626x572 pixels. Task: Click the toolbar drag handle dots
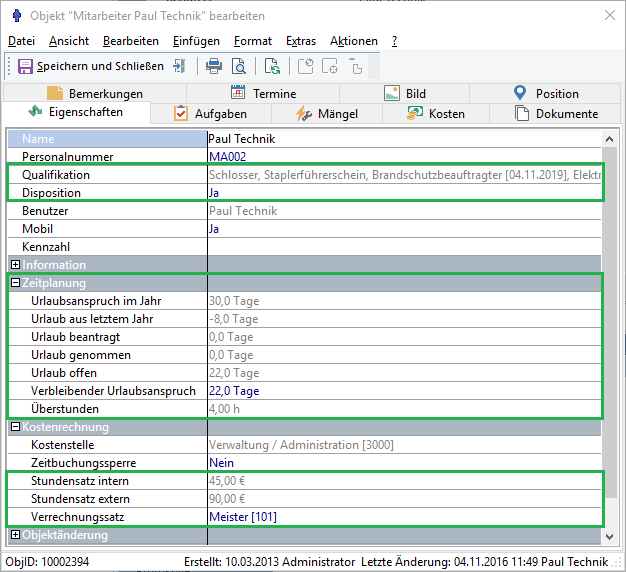click(9, 66)
